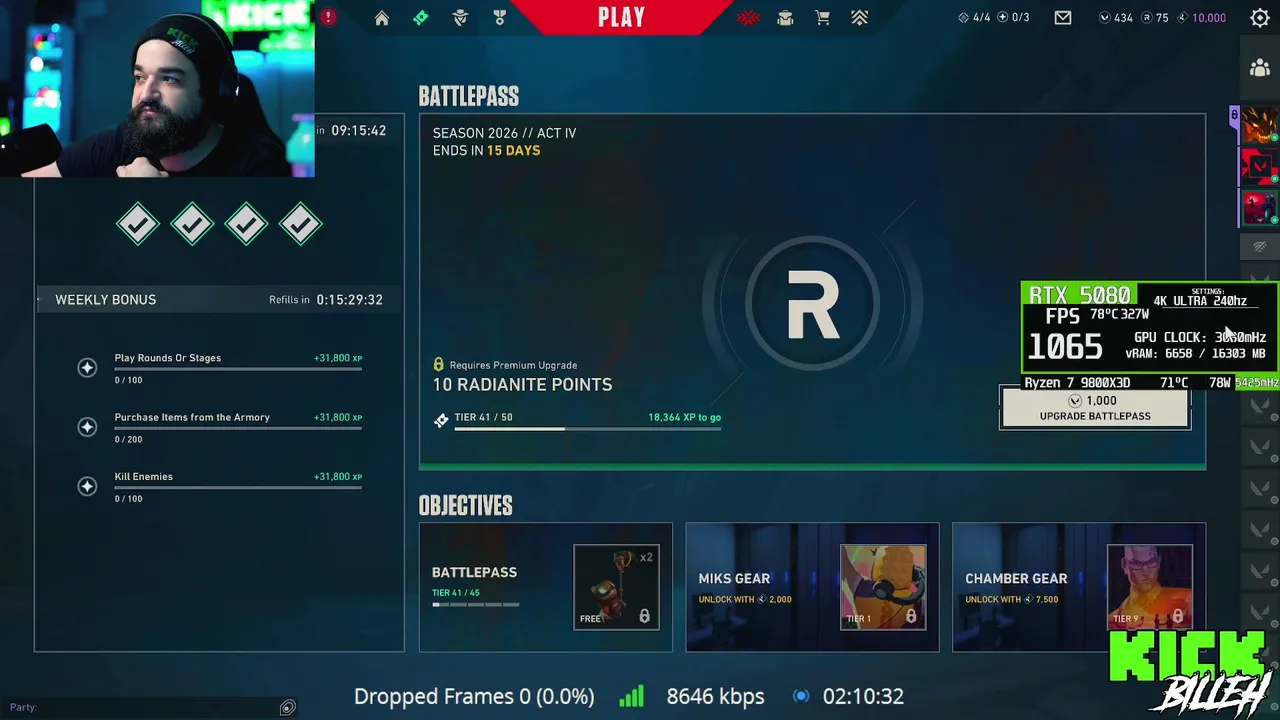Click the Kill Enemies progress bar
This screenshot has width=1280, height=720.
(238, 488)
